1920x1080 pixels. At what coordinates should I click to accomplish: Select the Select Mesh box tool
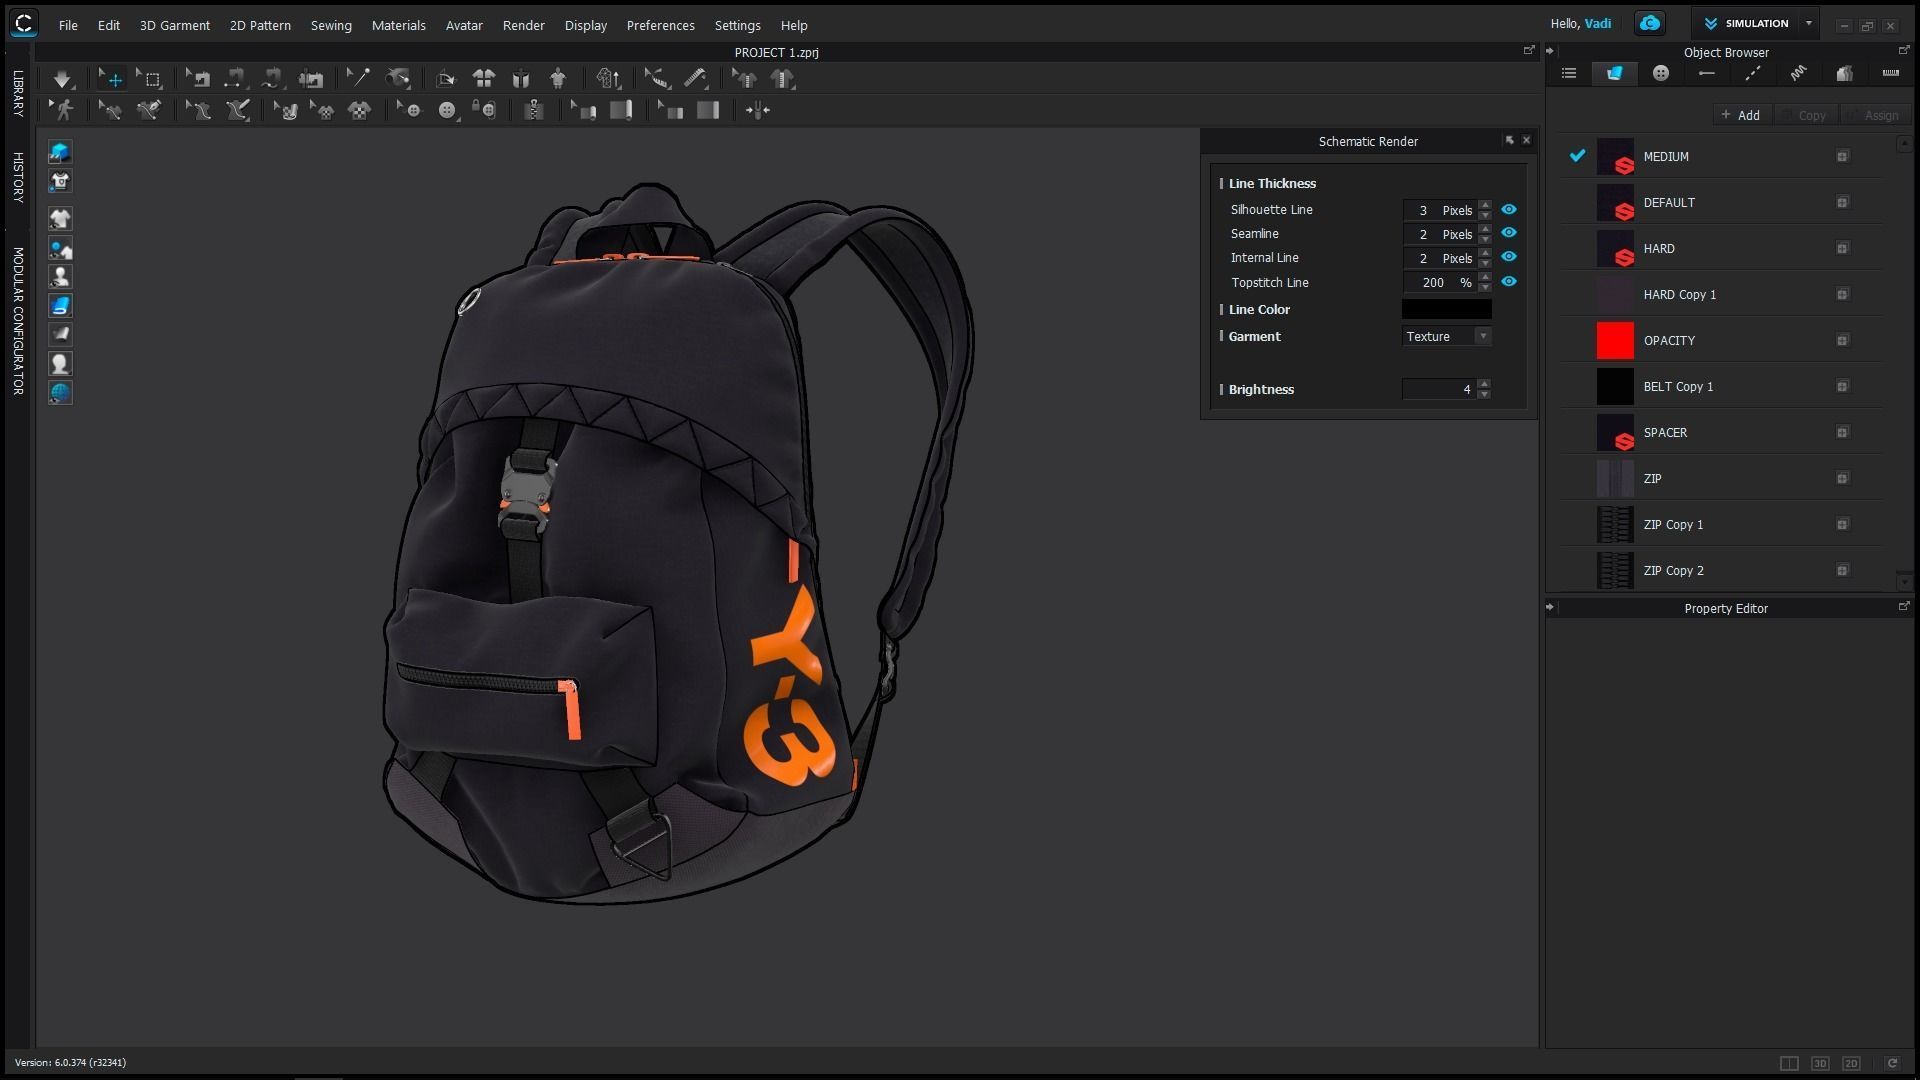point(150,78)
